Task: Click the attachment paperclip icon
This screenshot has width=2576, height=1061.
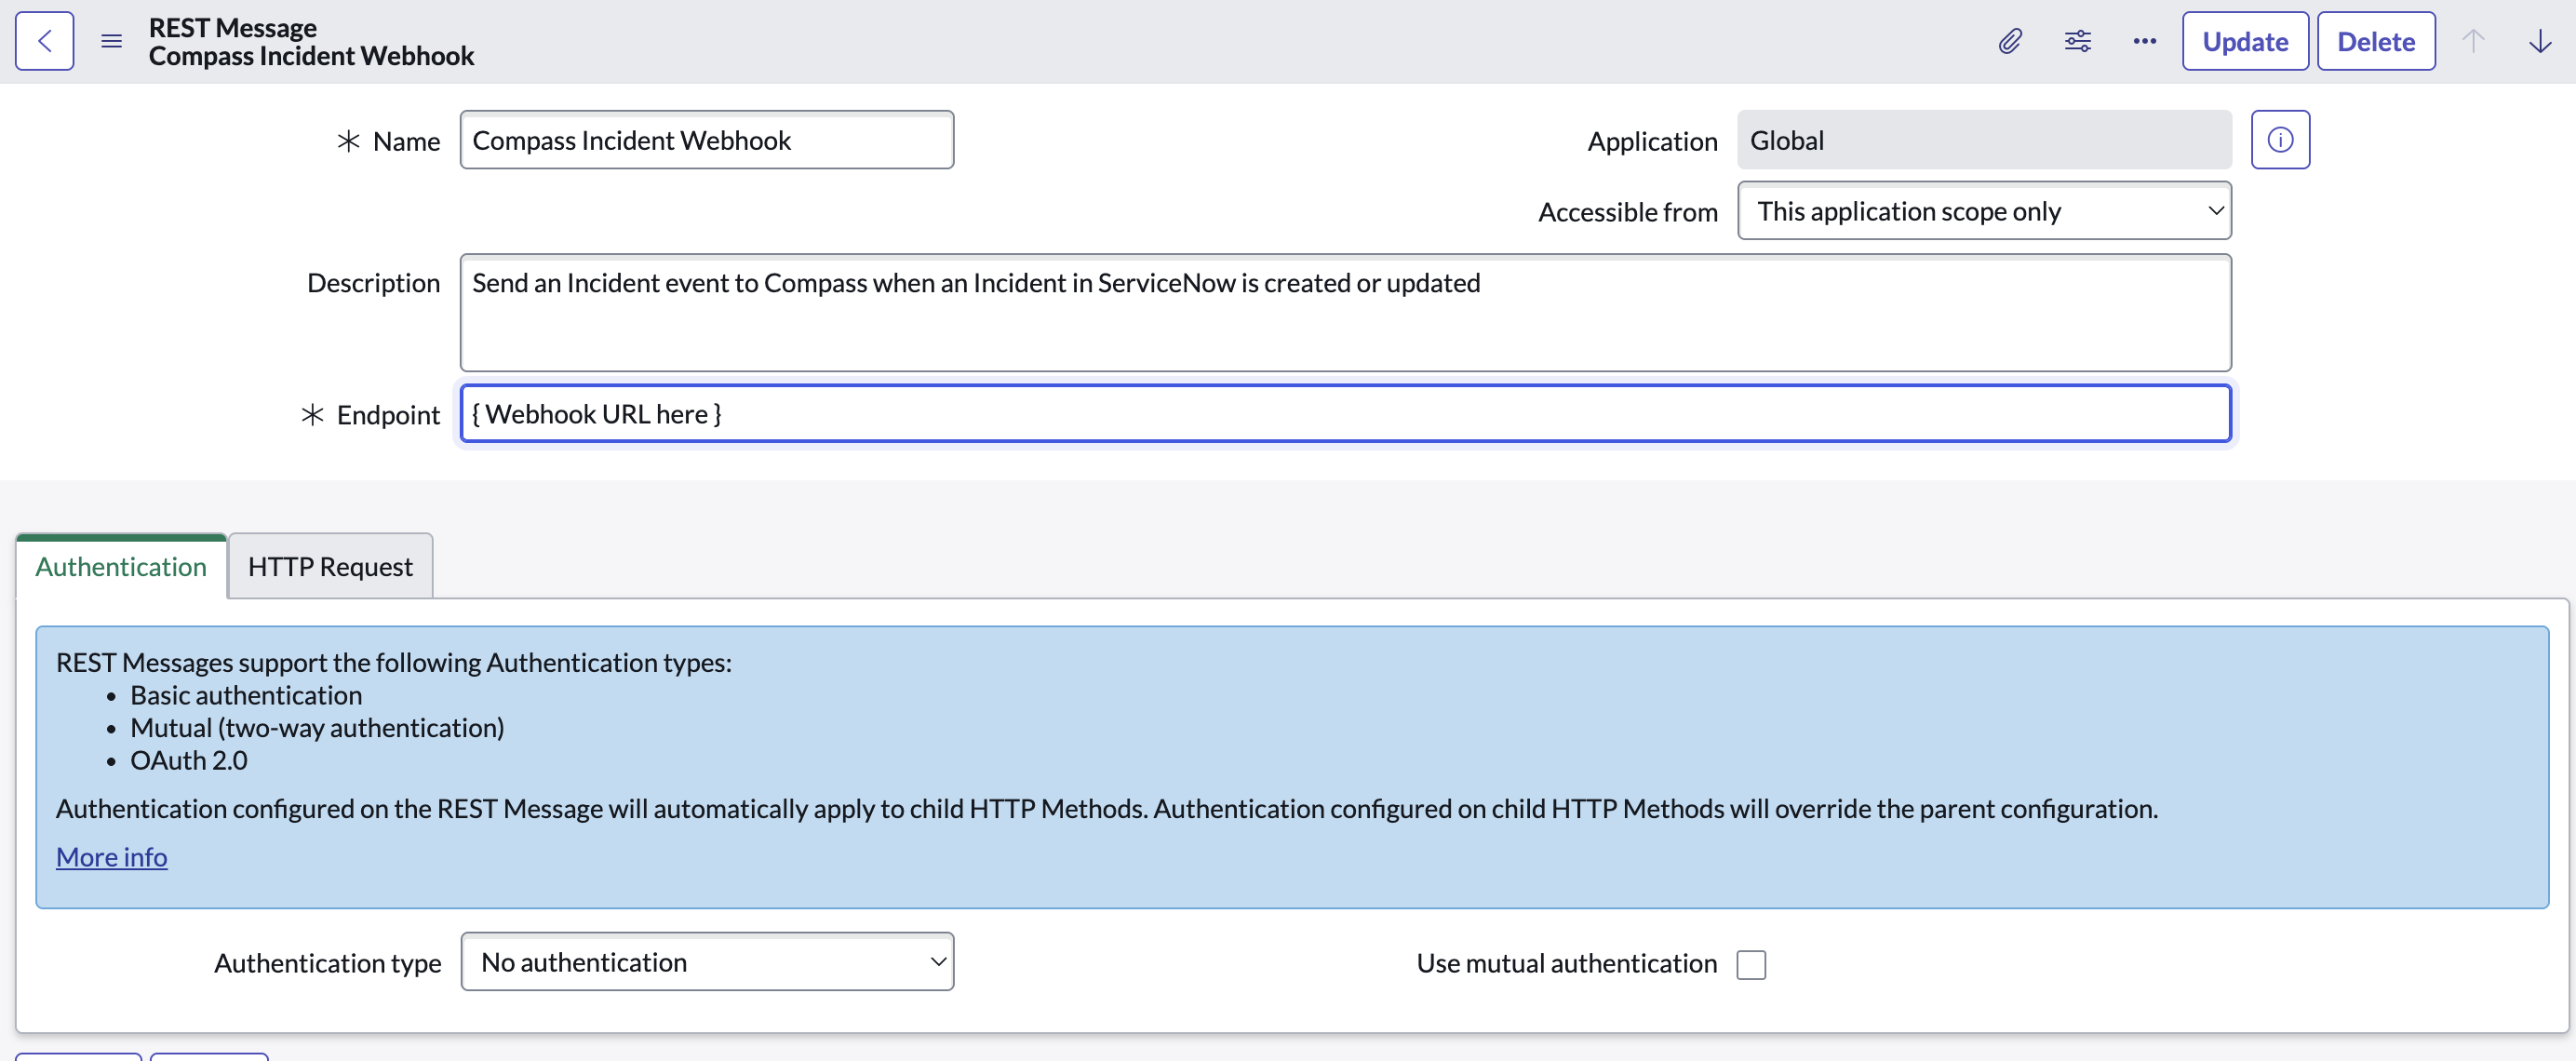Action: click(x=2010, y=40)
